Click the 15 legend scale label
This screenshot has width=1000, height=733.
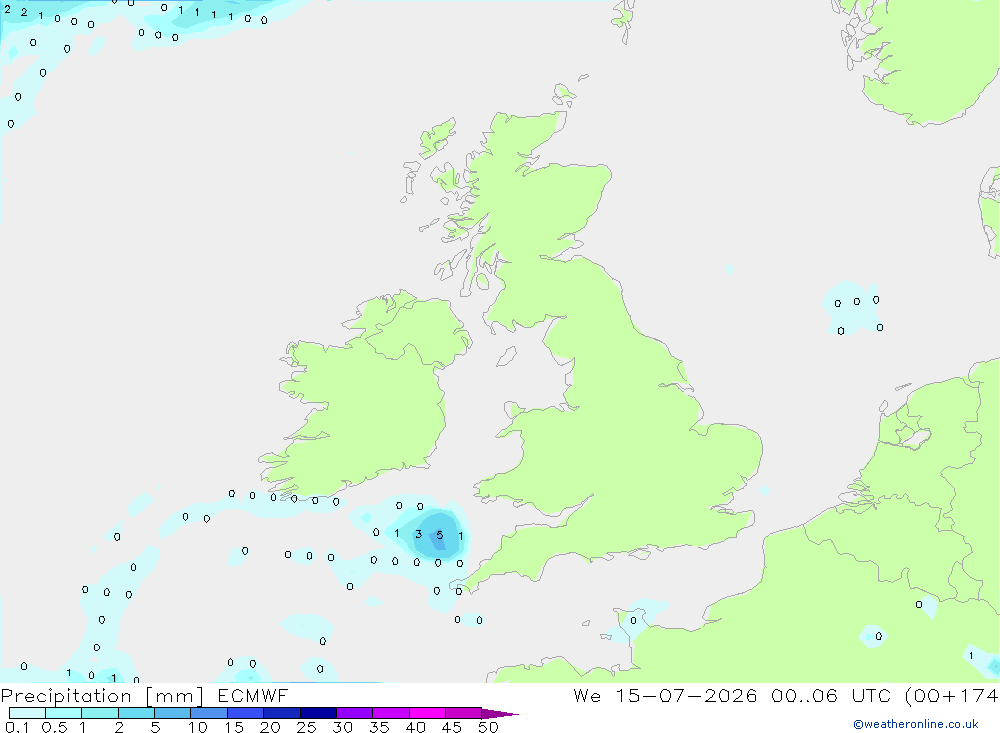[234, 727]
